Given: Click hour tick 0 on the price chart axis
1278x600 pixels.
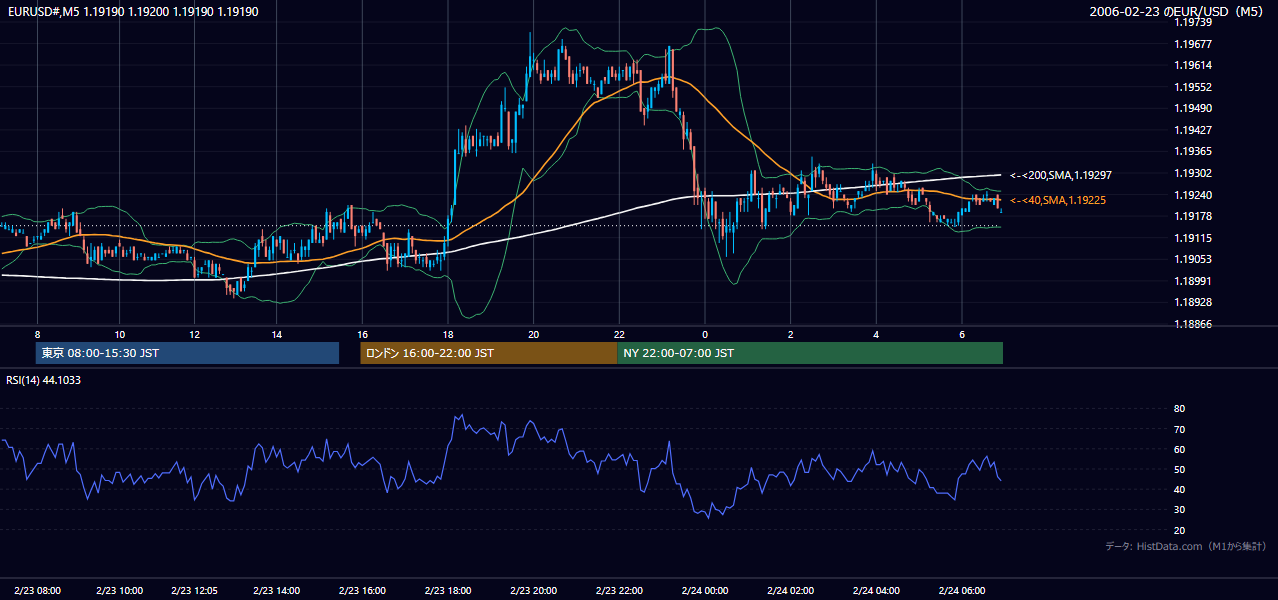Looking at the screenshot, I should (705, 334).
